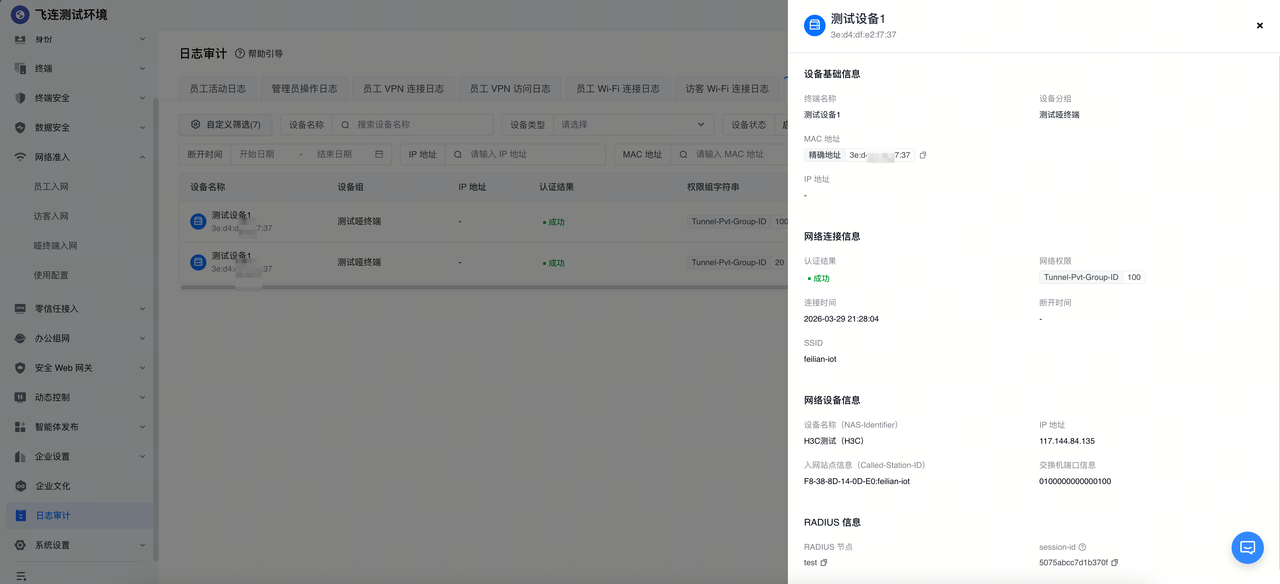Click the 智能体发布 sidebar icon
1280x584 pixels.
(x=20, y=427)
